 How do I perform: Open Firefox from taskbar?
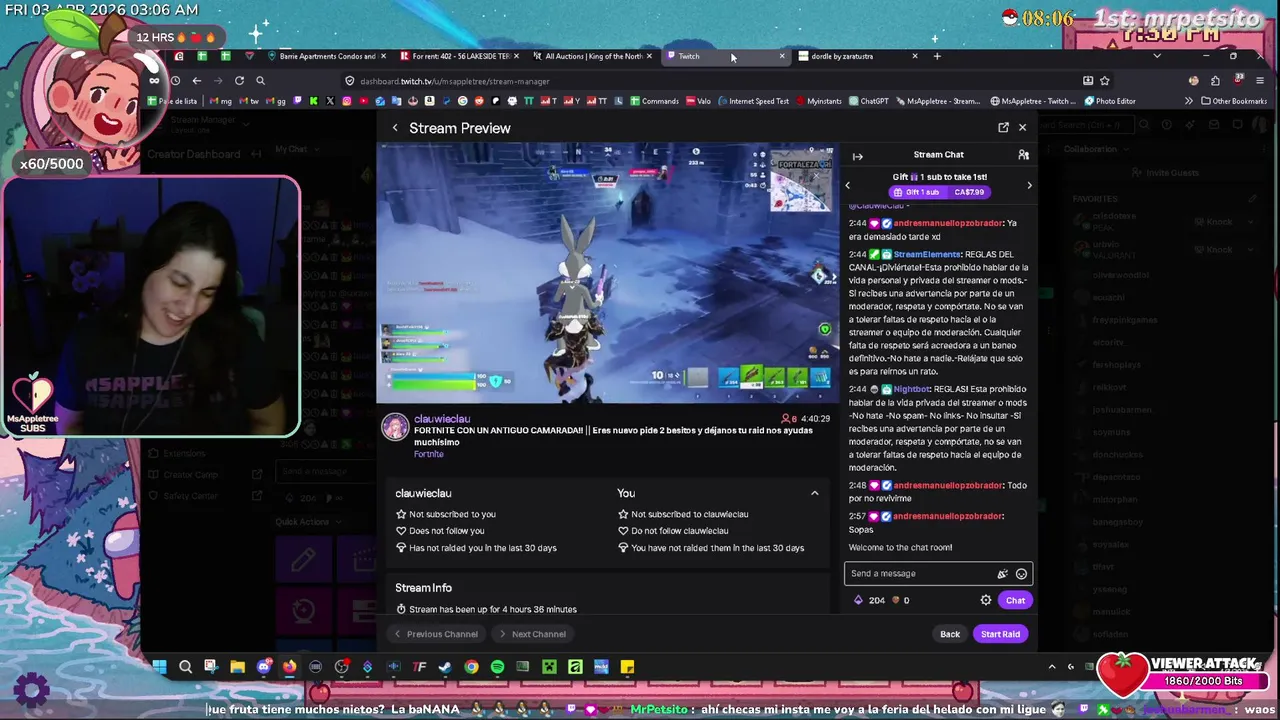[x=289, y=667]
